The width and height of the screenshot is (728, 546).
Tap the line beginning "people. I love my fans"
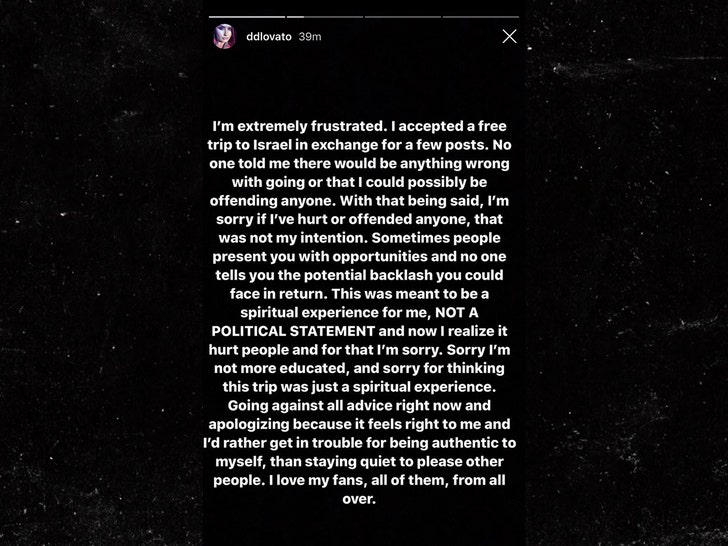(x=359, y=480)
